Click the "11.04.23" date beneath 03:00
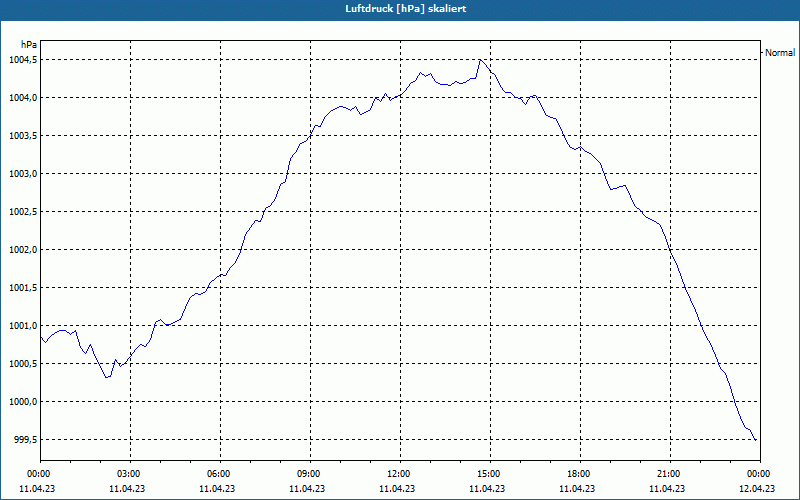This screenshot has height=500, width=800. click(127, 488)
